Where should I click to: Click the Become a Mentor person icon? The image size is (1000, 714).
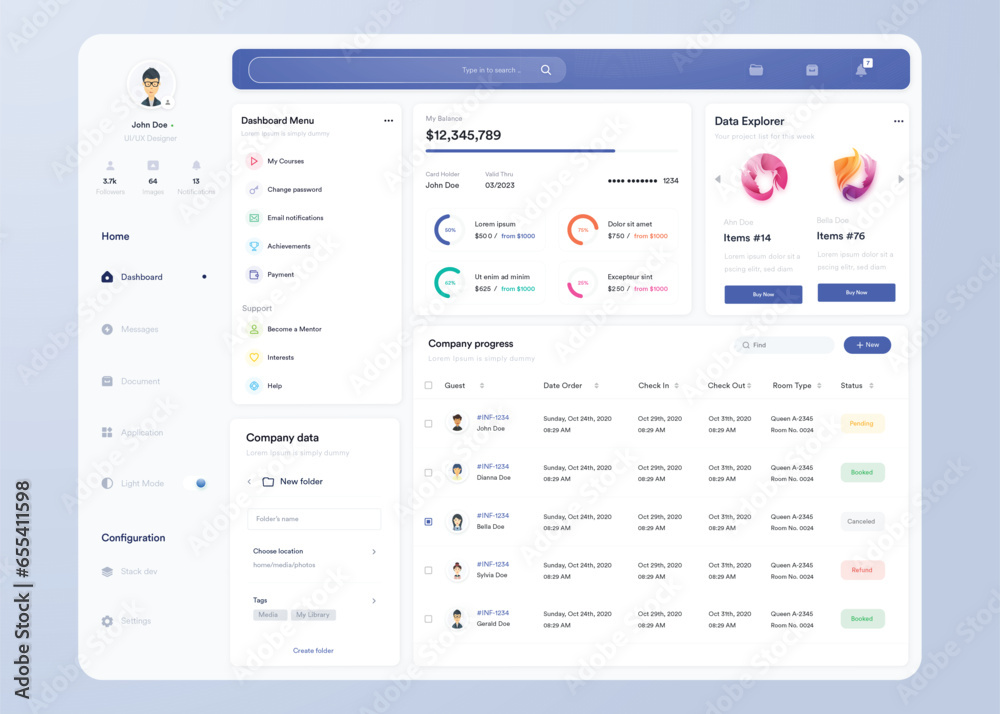pos(254,329)
